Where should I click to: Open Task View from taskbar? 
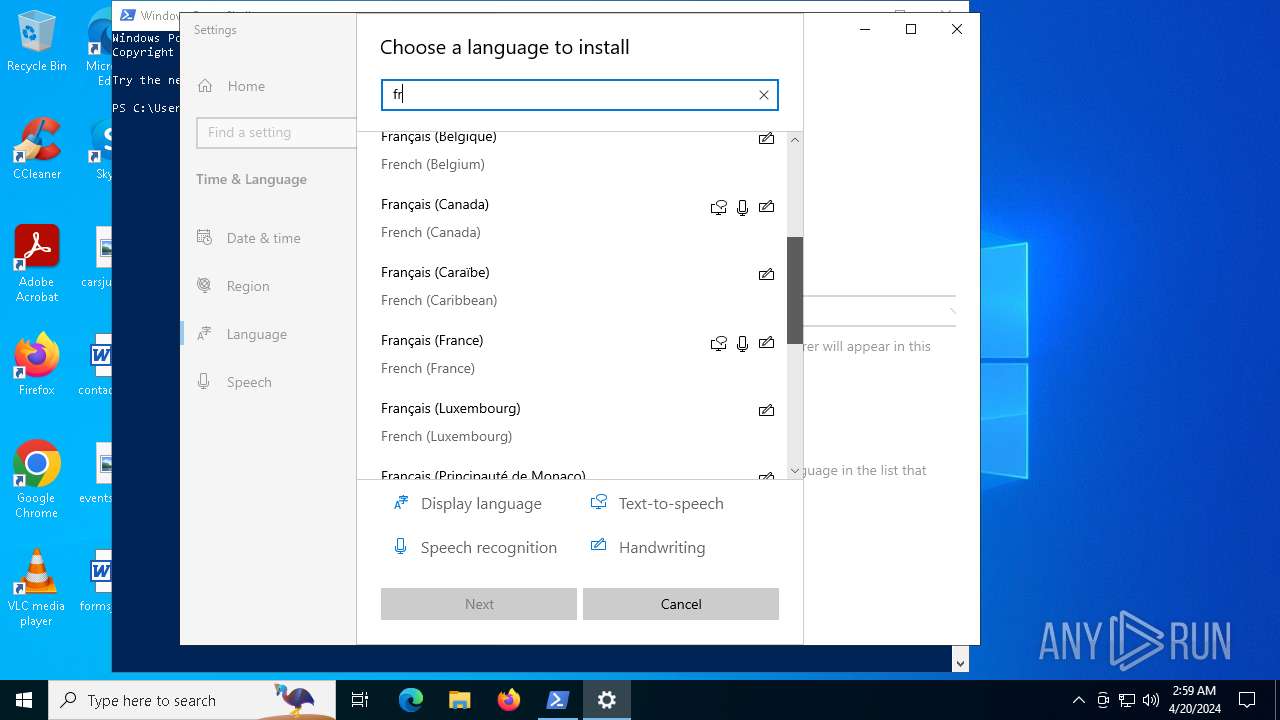360,700
